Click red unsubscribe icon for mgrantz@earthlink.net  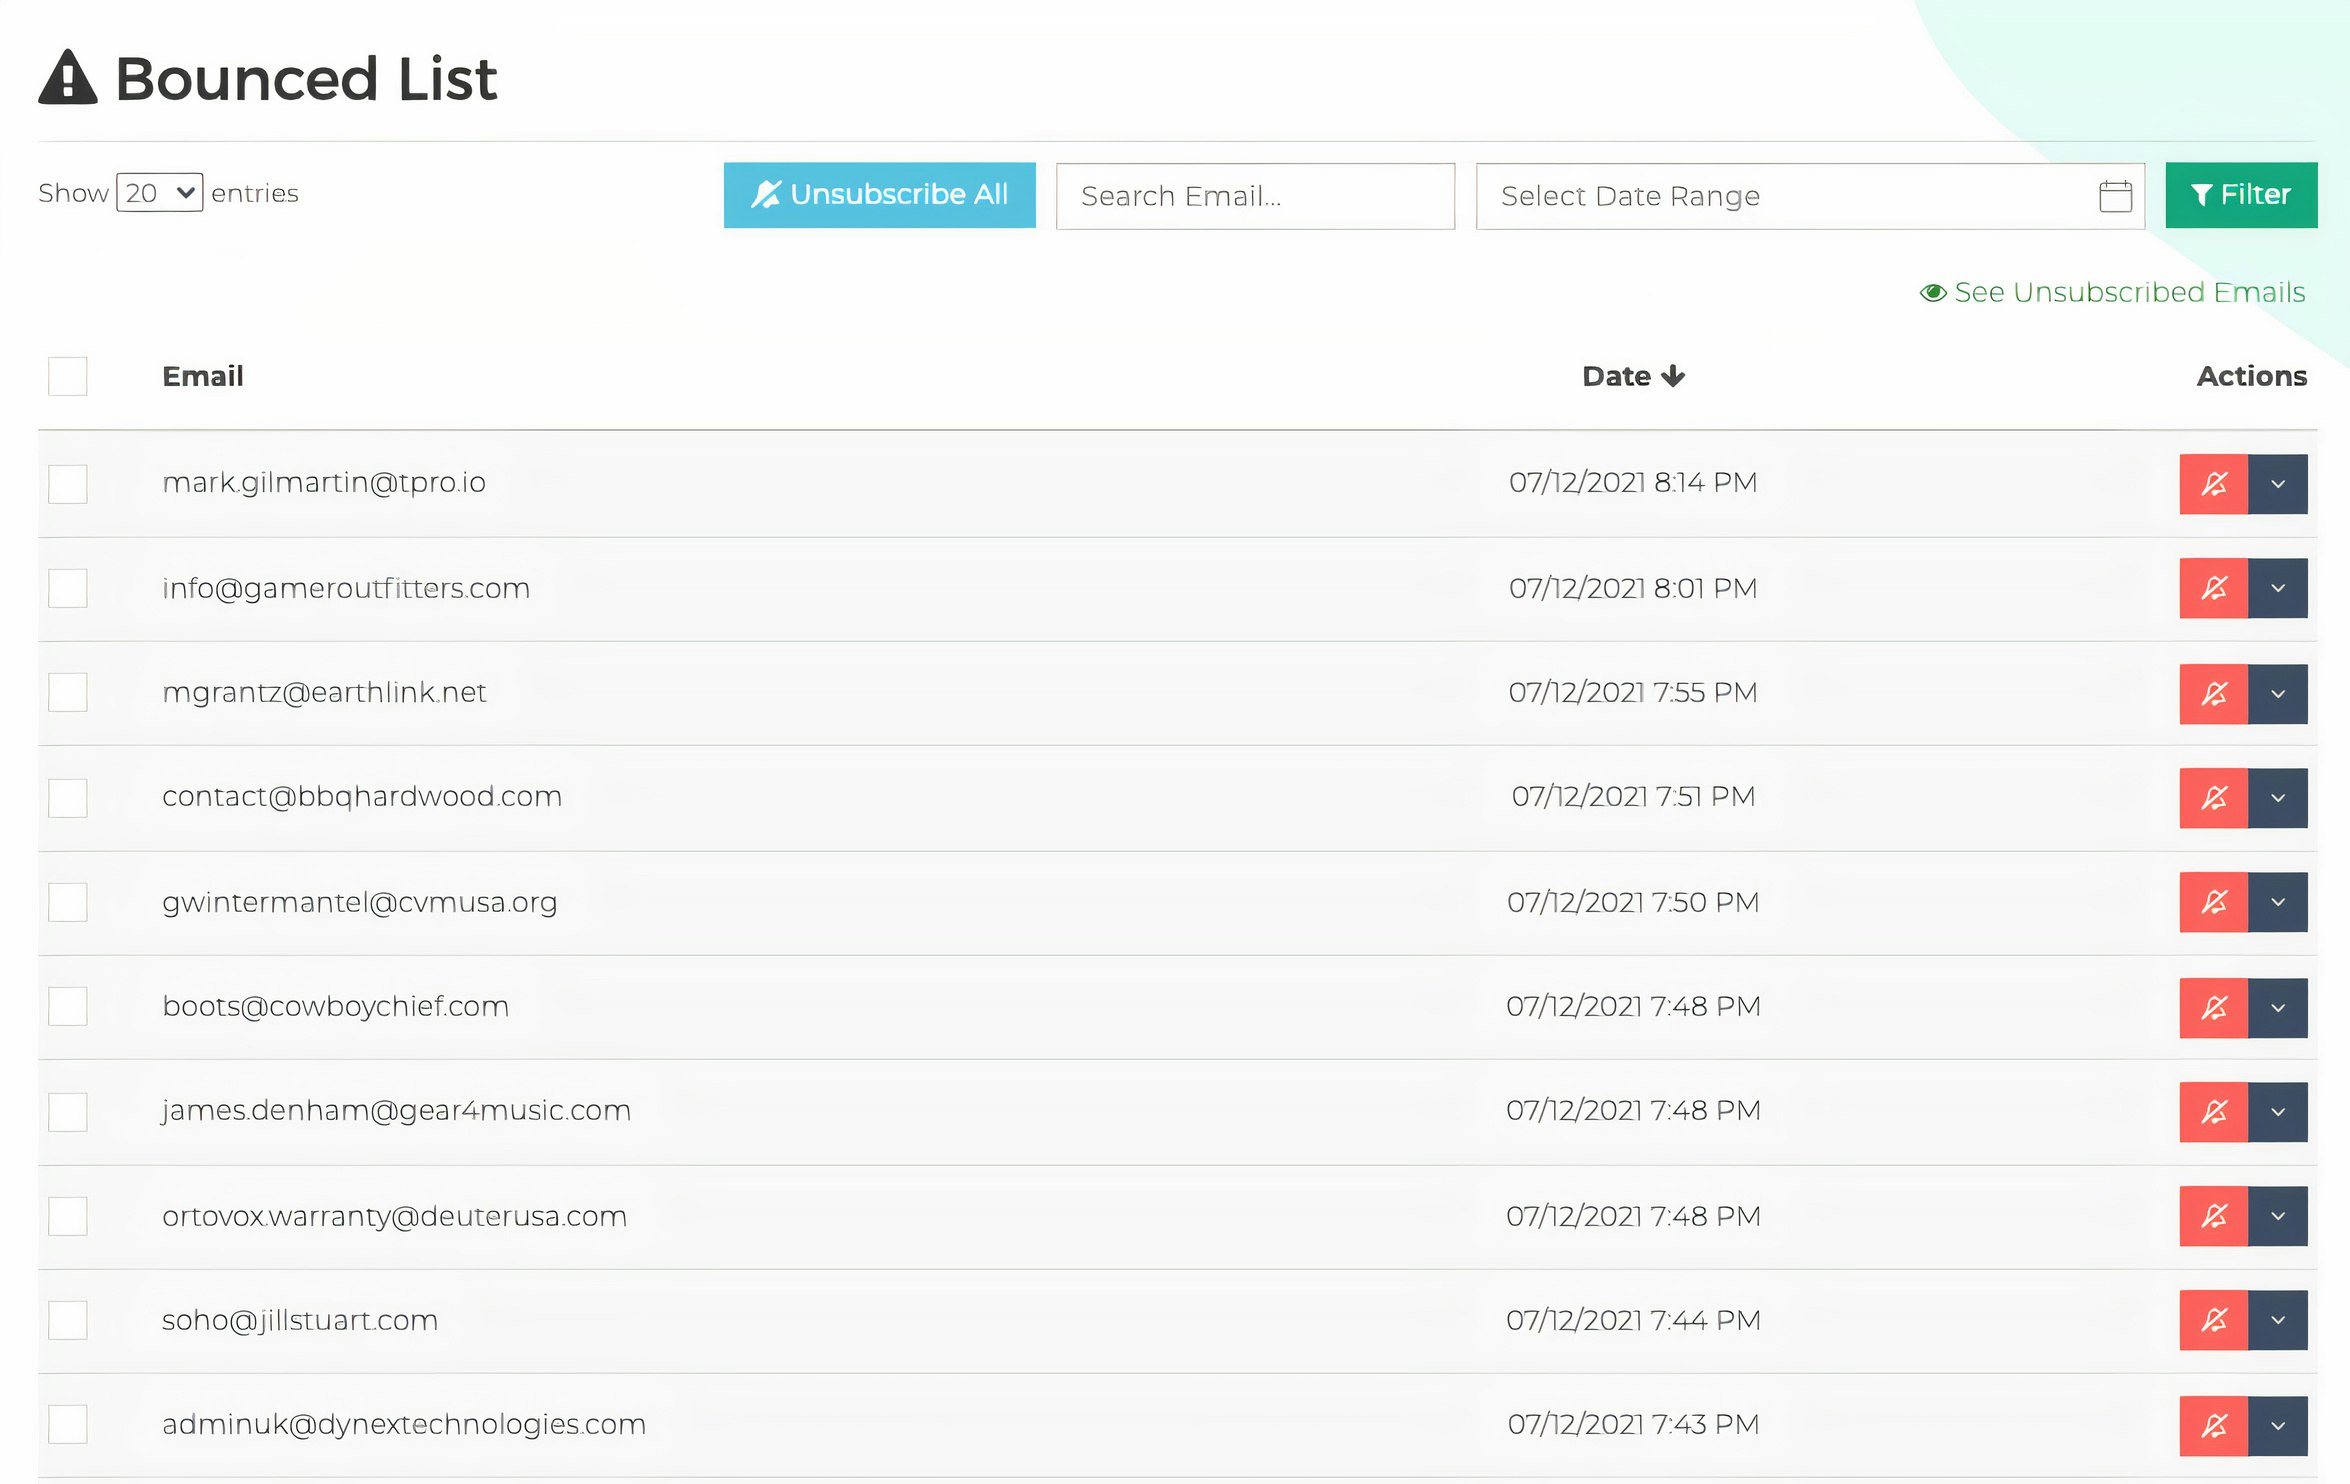[x=2213, y=694]
